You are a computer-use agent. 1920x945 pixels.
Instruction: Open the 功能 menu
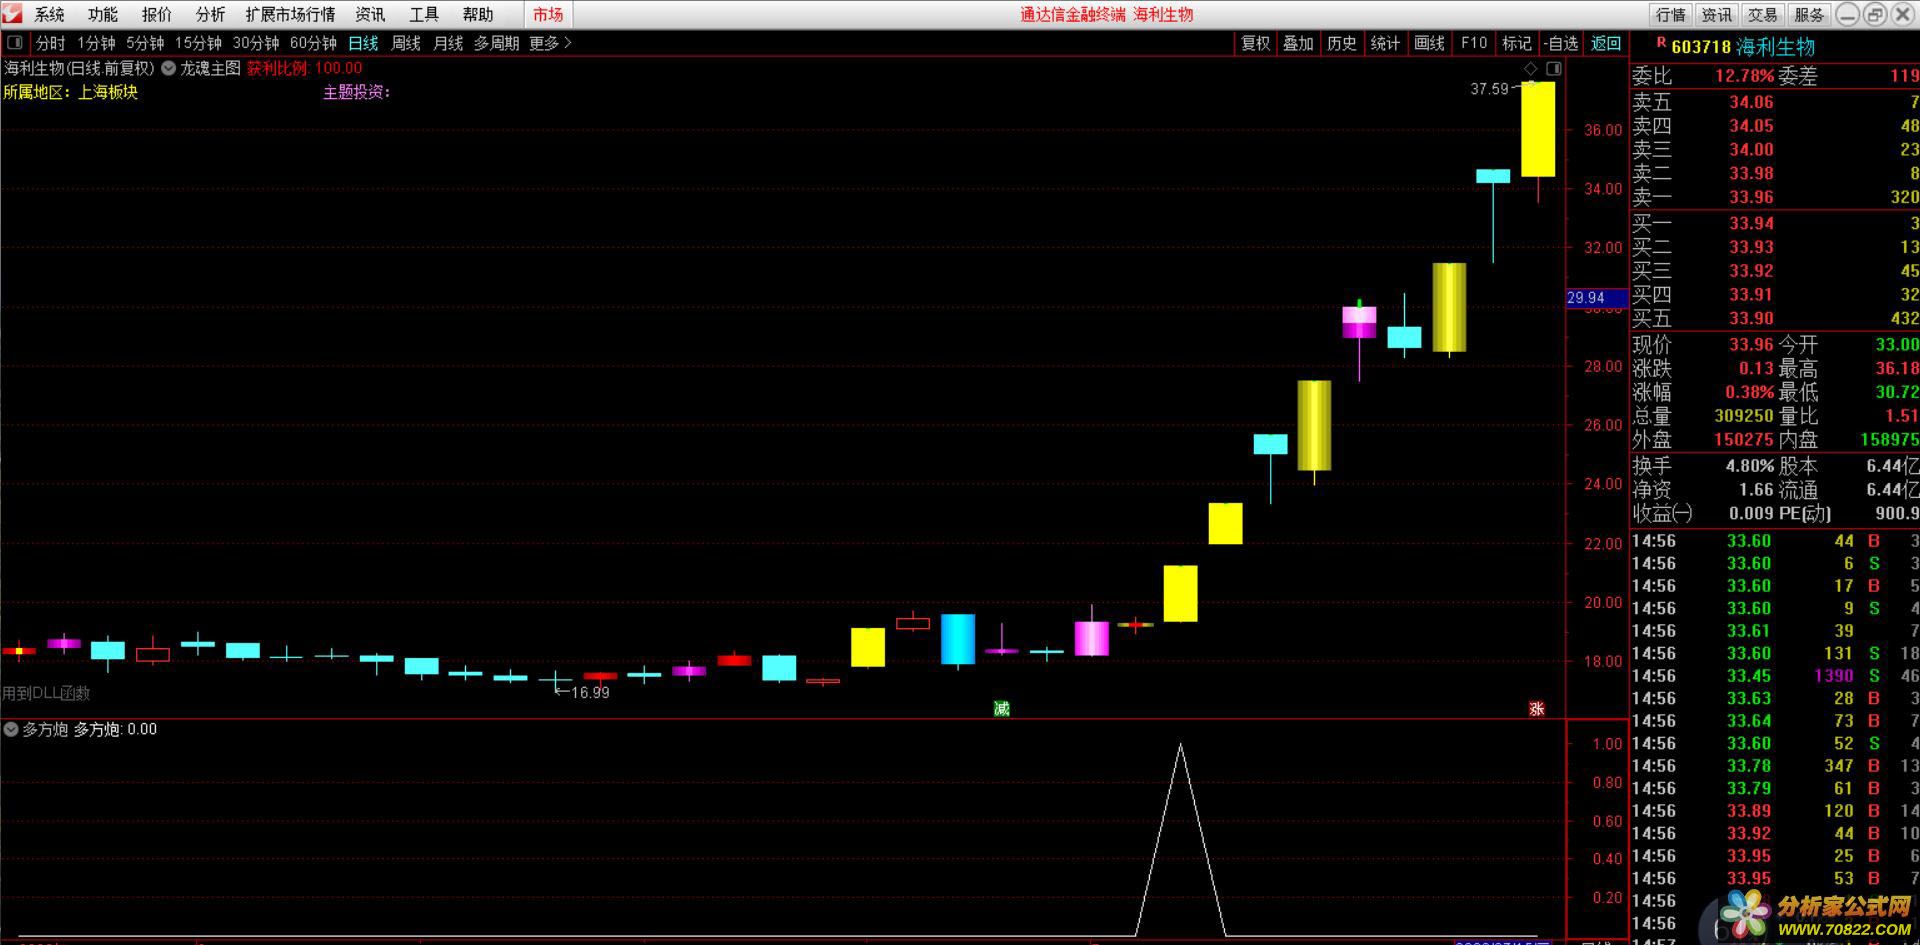click(x=102, y=14)
